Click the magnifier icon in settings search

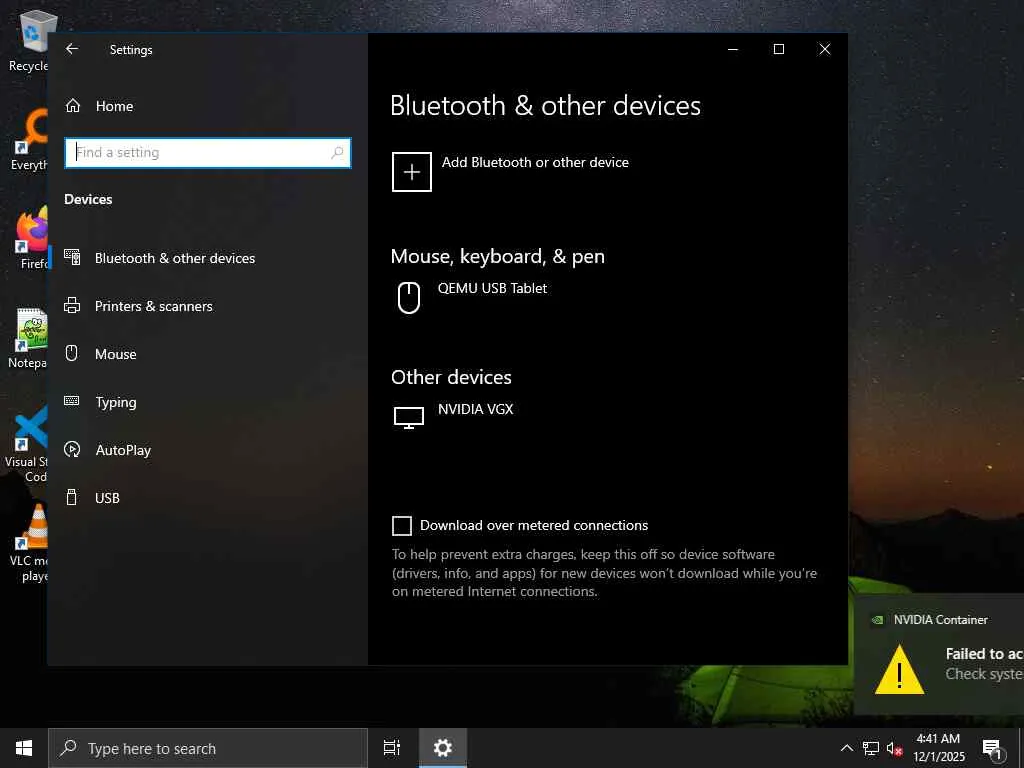337,153
